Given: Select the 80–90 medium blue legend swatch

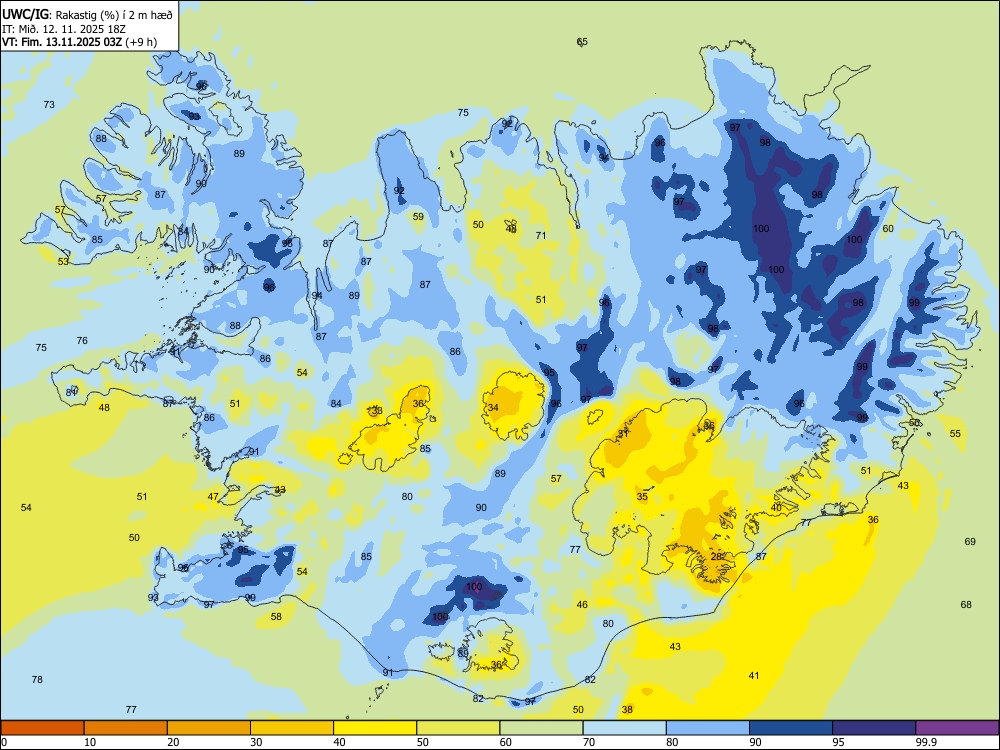Looking at the screenshot, I should pos(708,728).
